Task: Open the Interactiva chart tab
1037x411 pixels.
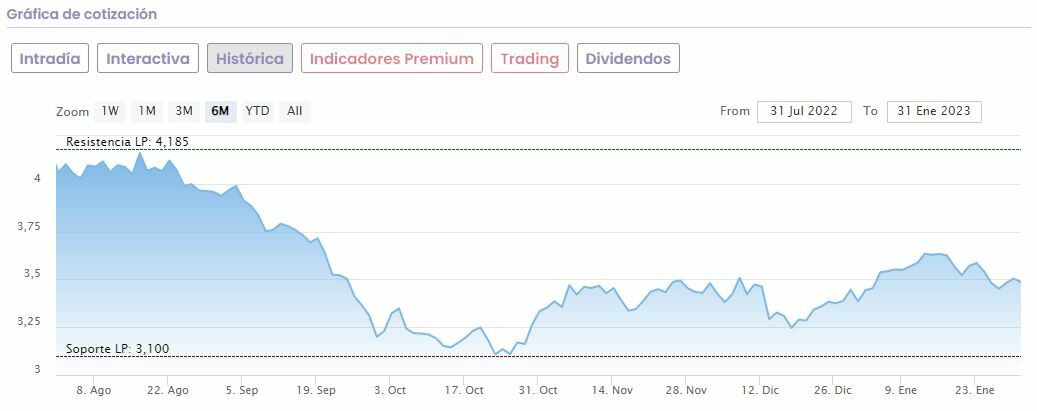Action: [x=148, y=58]
